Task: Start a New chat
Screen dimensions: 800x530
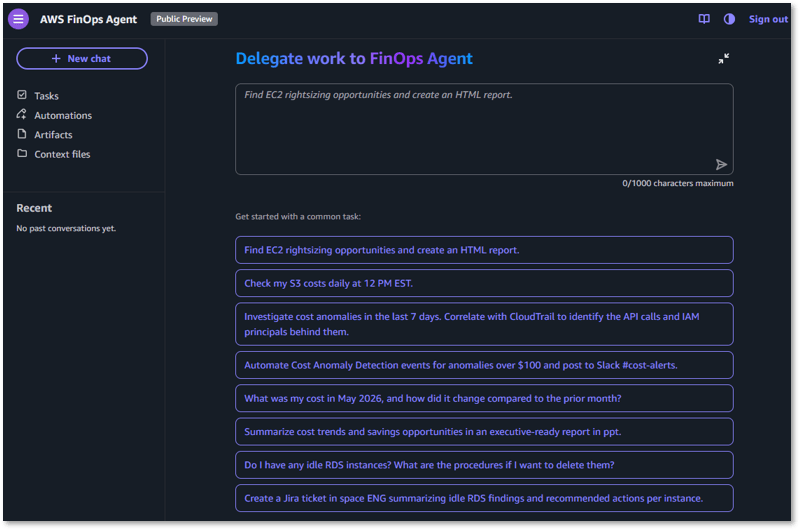Action: [82, 59]
